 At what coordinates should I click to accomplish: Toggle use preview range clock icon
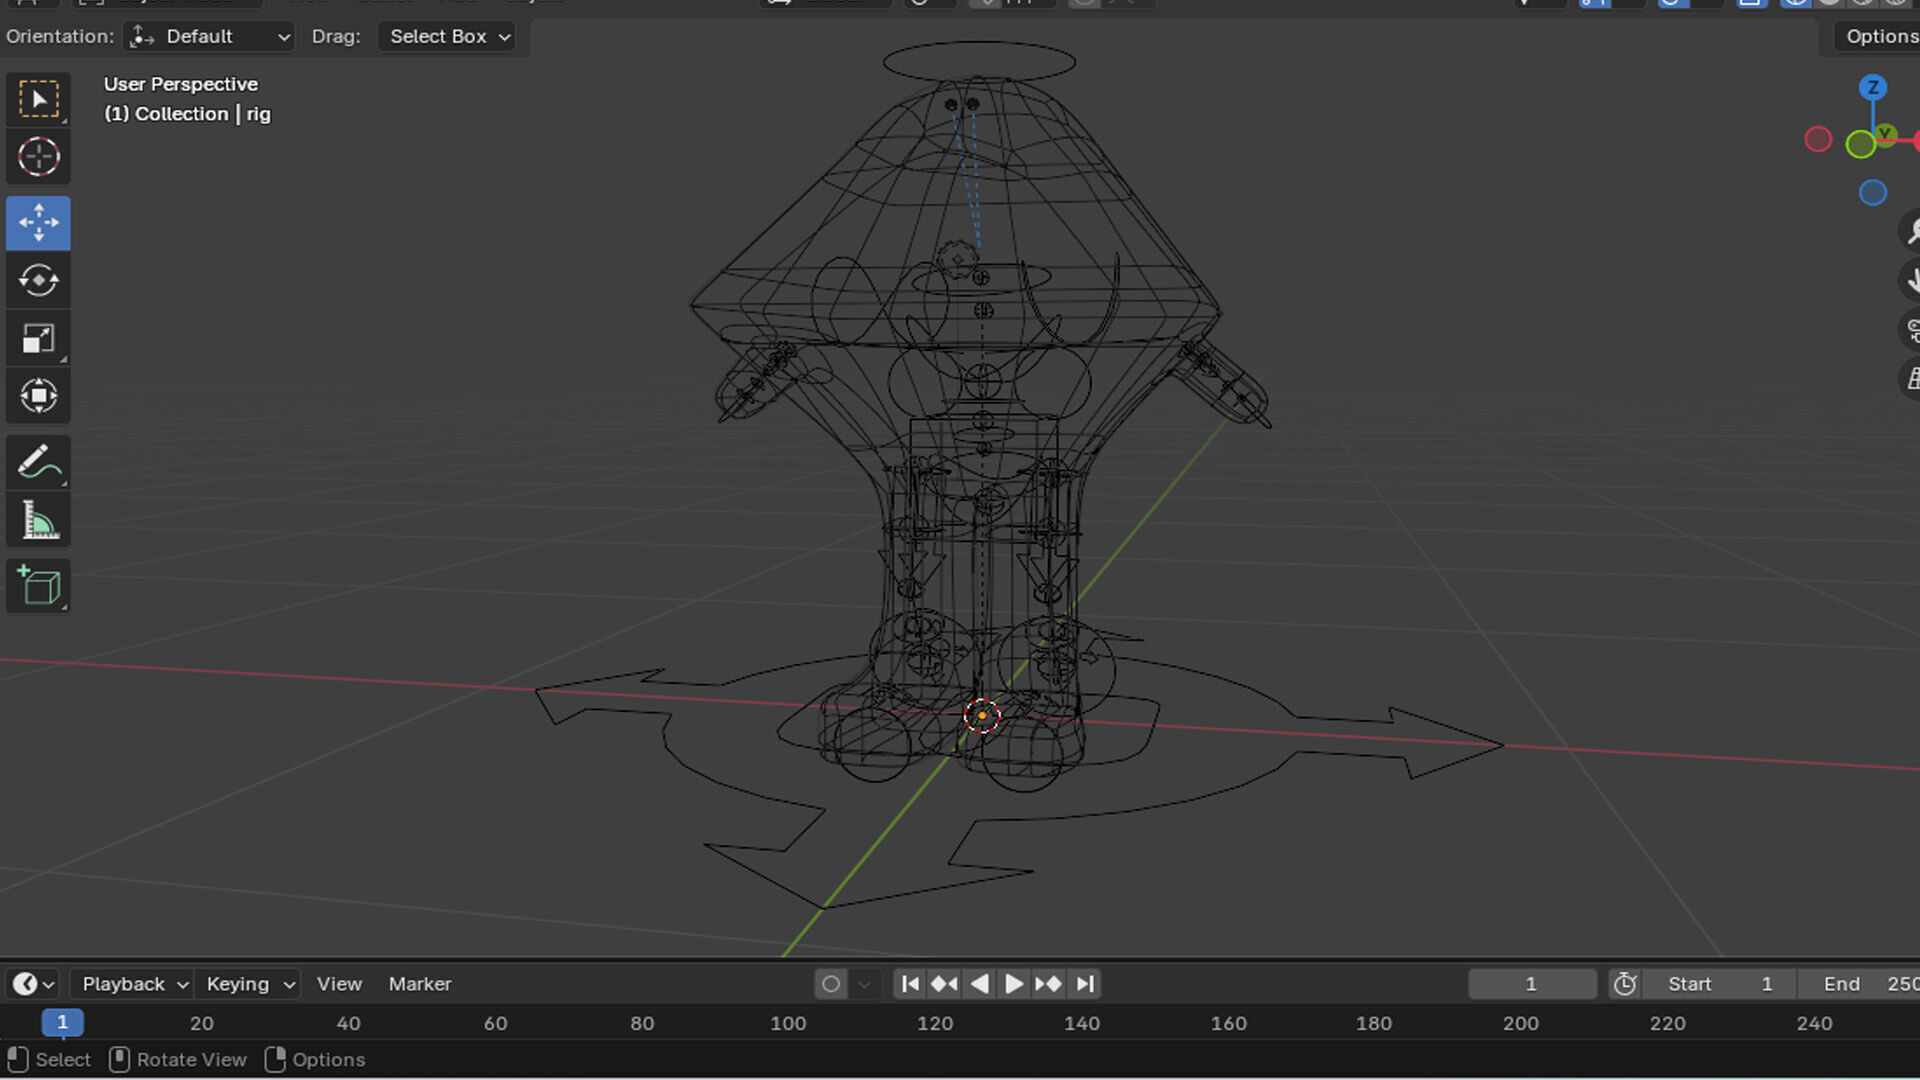[x=1625, y=984]
